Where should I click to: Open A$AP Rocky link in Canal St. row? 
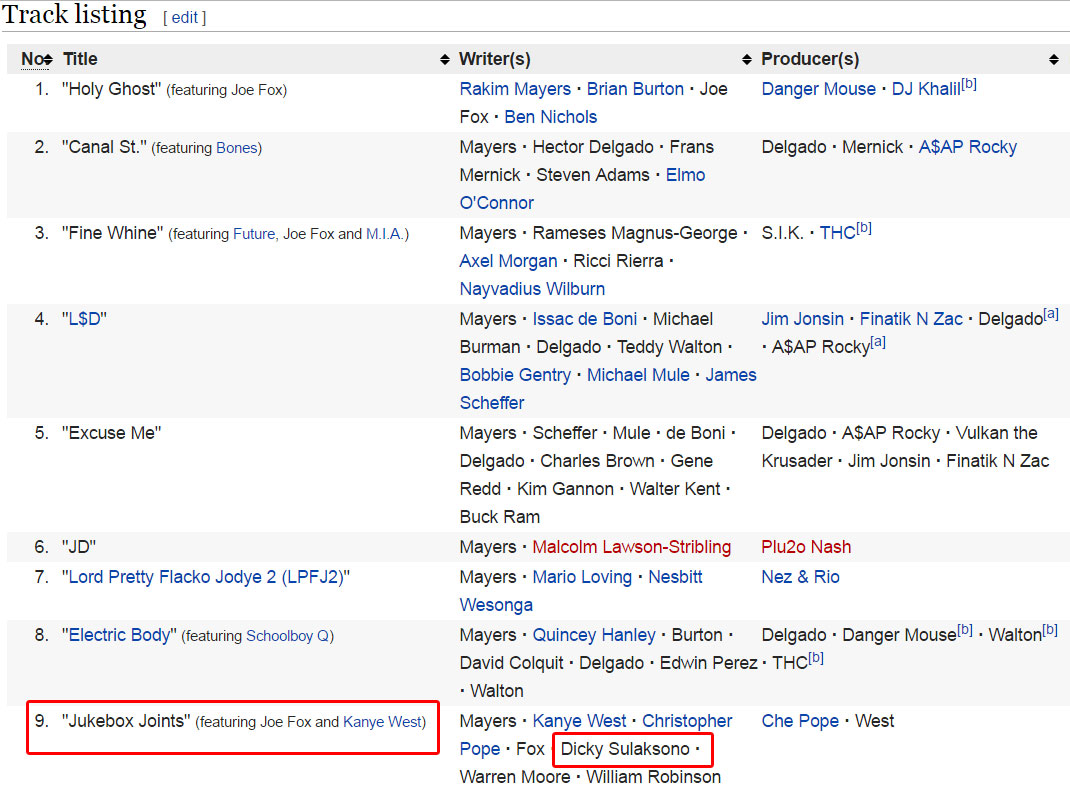(968, 147)
